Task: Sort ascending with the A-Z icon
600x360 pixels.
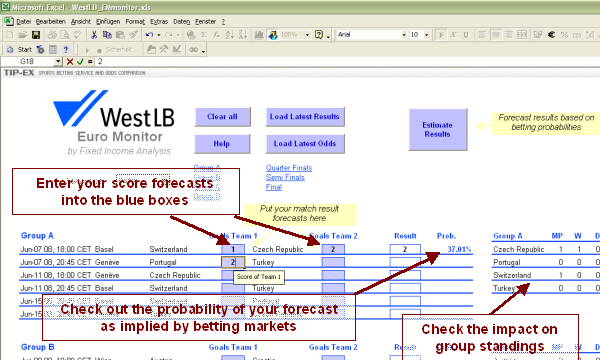Action: click(230, 35)
